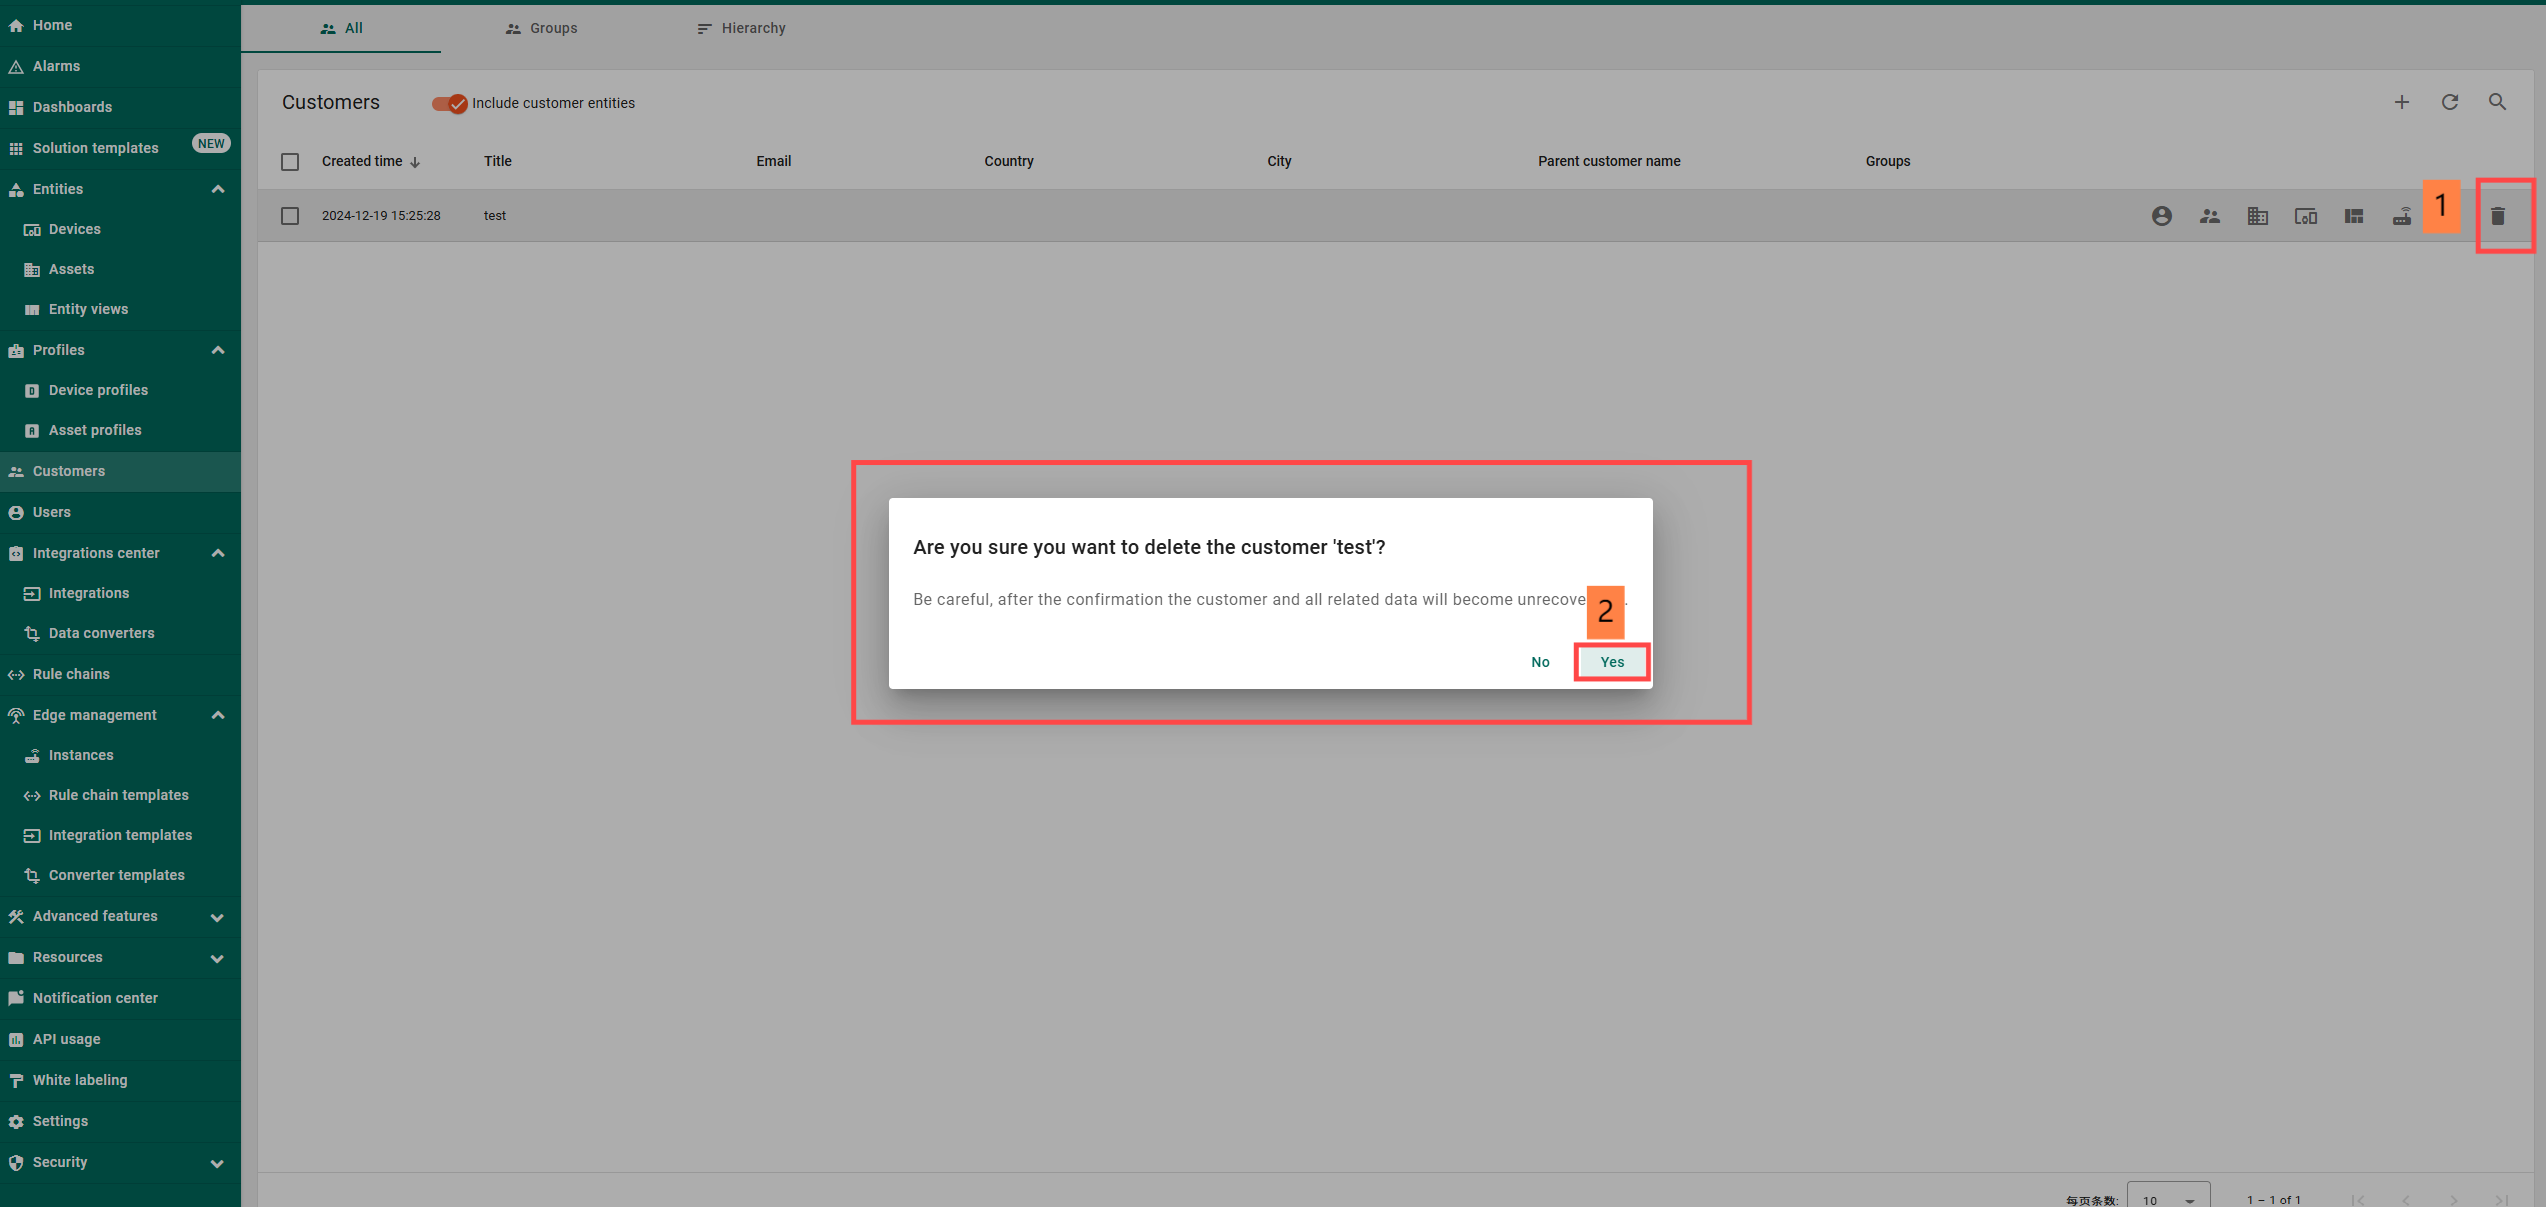This screenshot has width=2546, height=1207.
Task: Click the refresh icon in Customers header
Action: [2449, 102]
